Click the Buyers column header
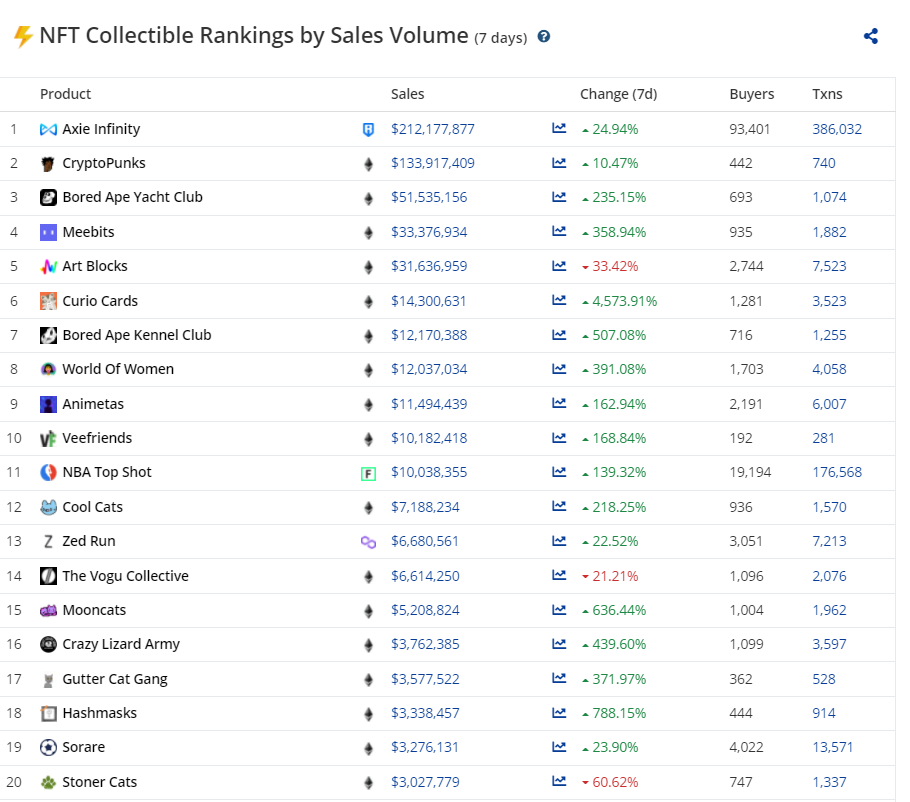 (x=752, y=94)
